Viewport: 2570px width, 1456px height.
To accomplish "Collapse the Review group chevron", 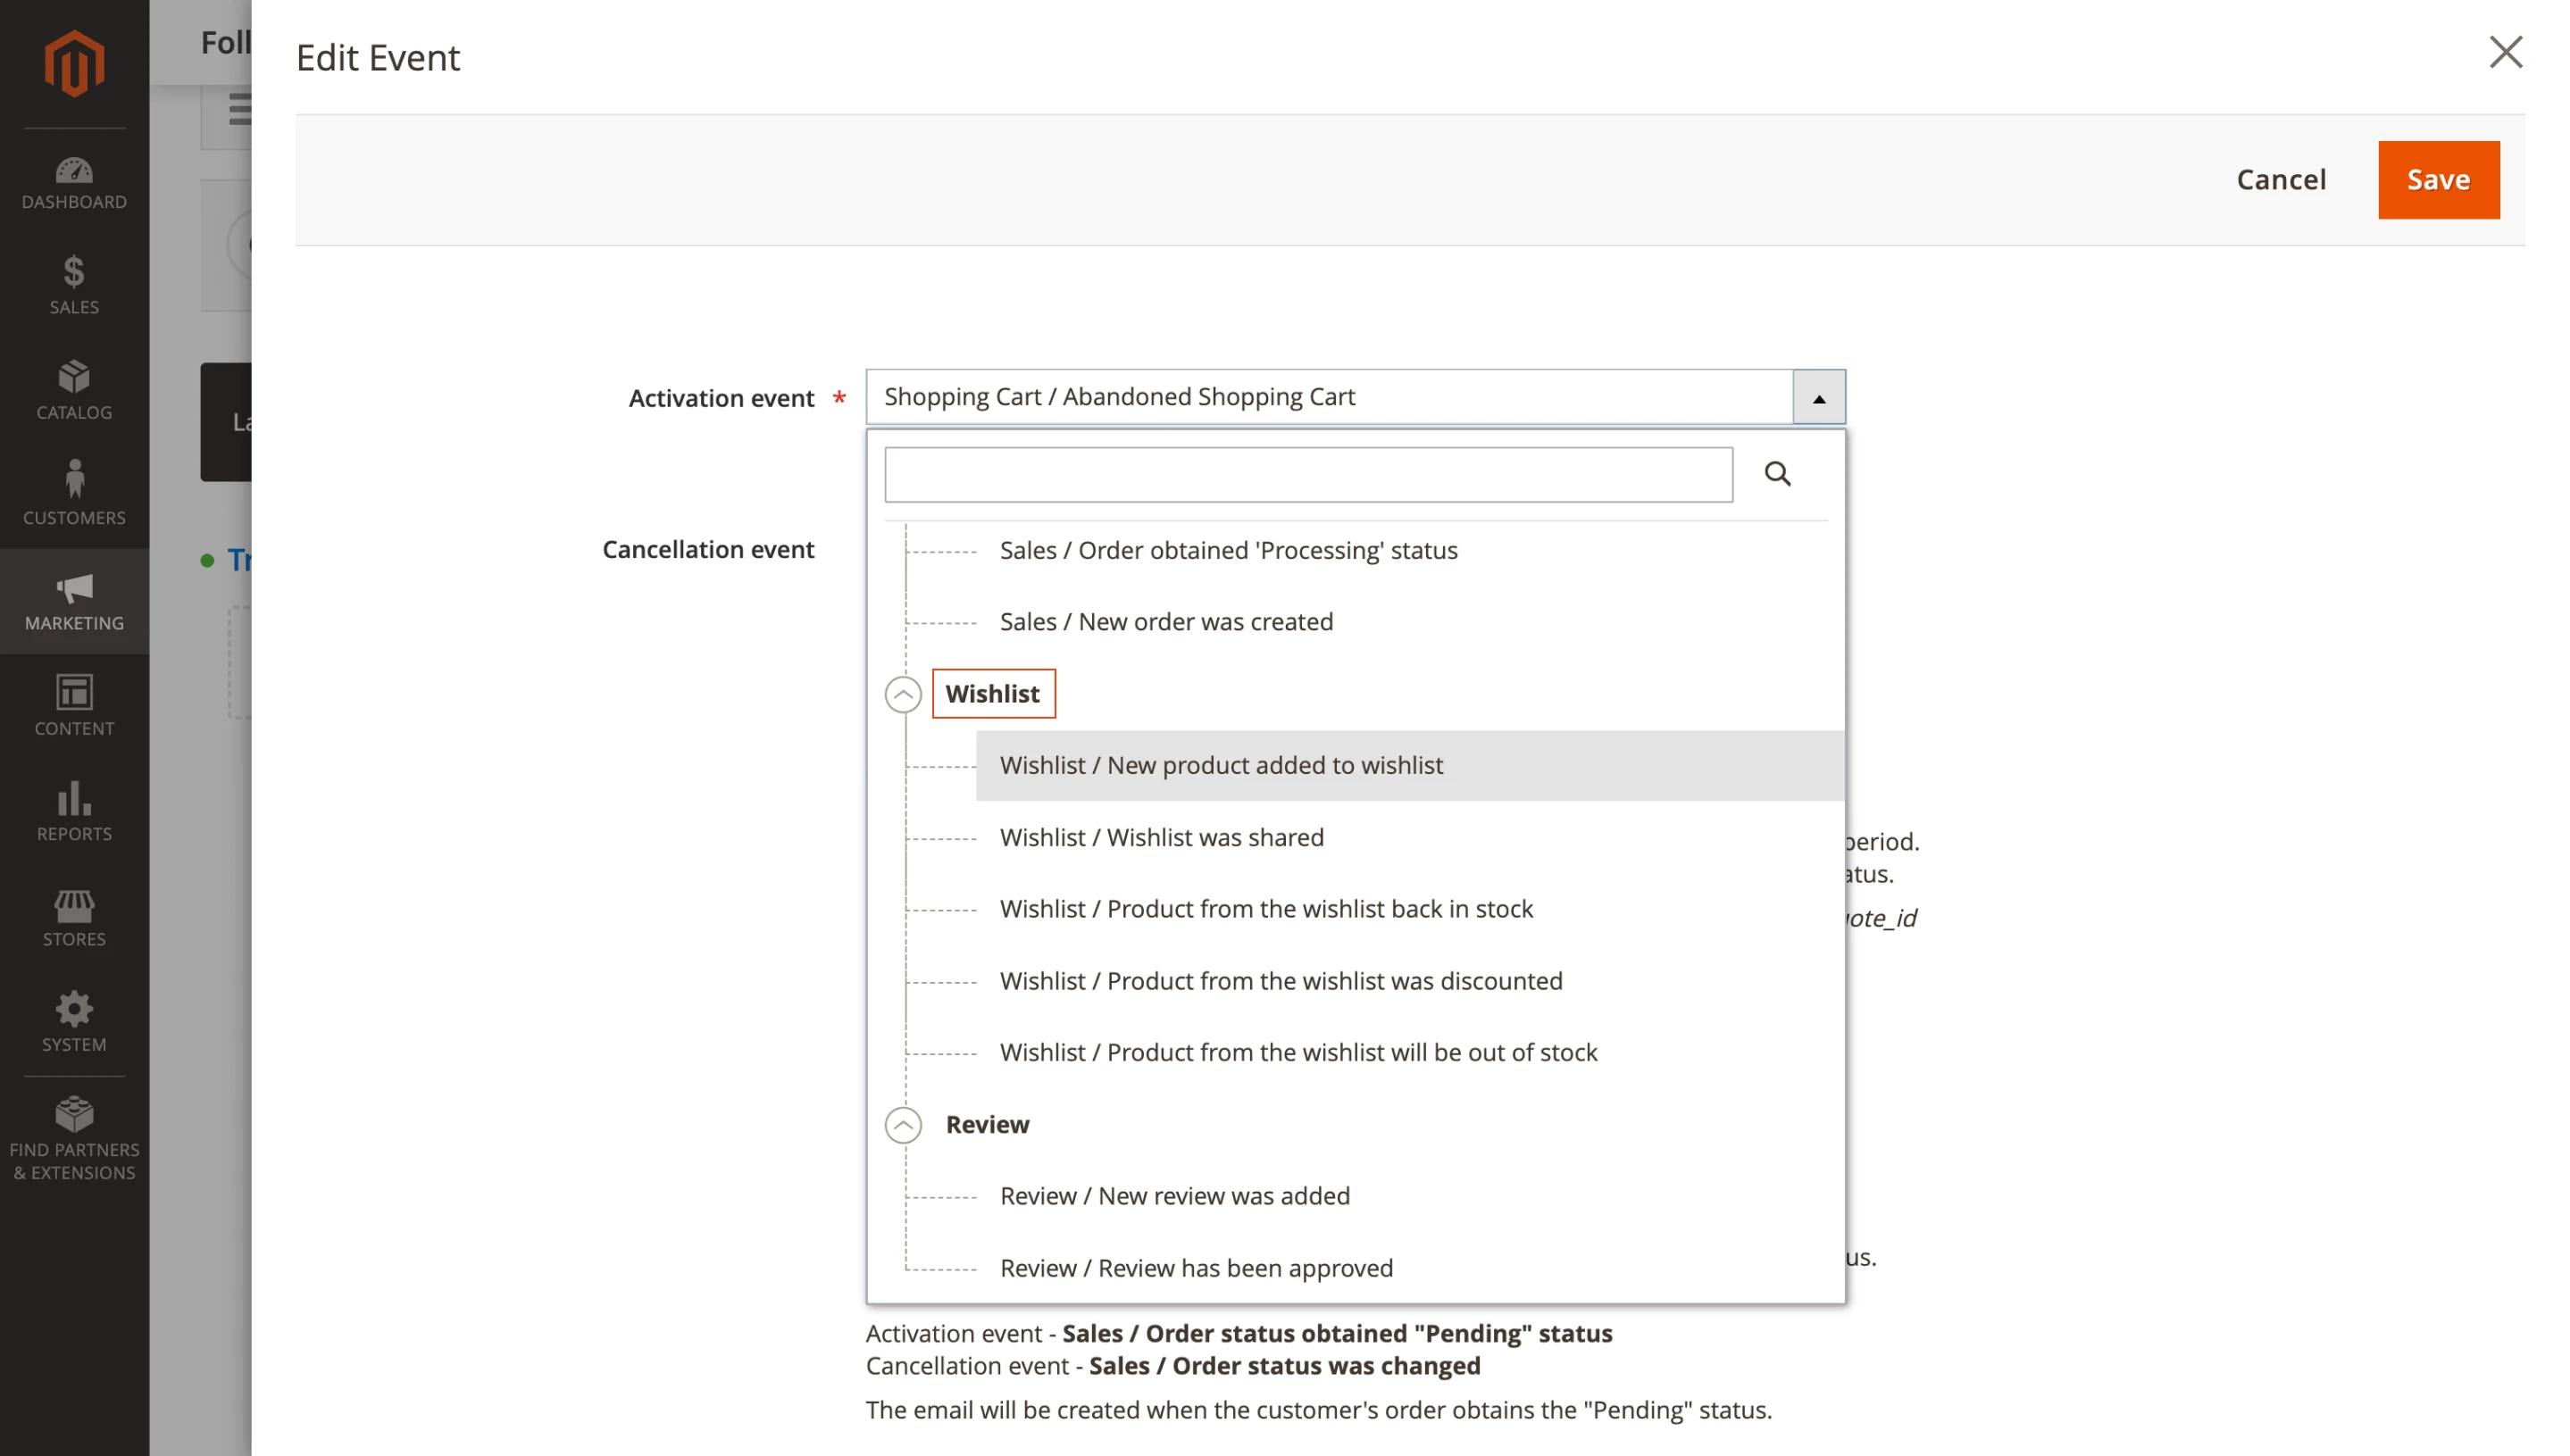I will [902, 1125].
